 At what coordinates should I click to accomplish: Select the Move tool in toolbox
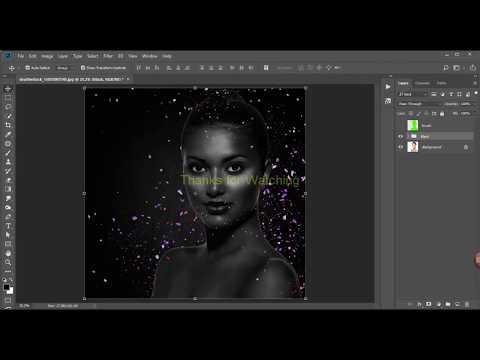pyautogui.click(x=8, y=89)
